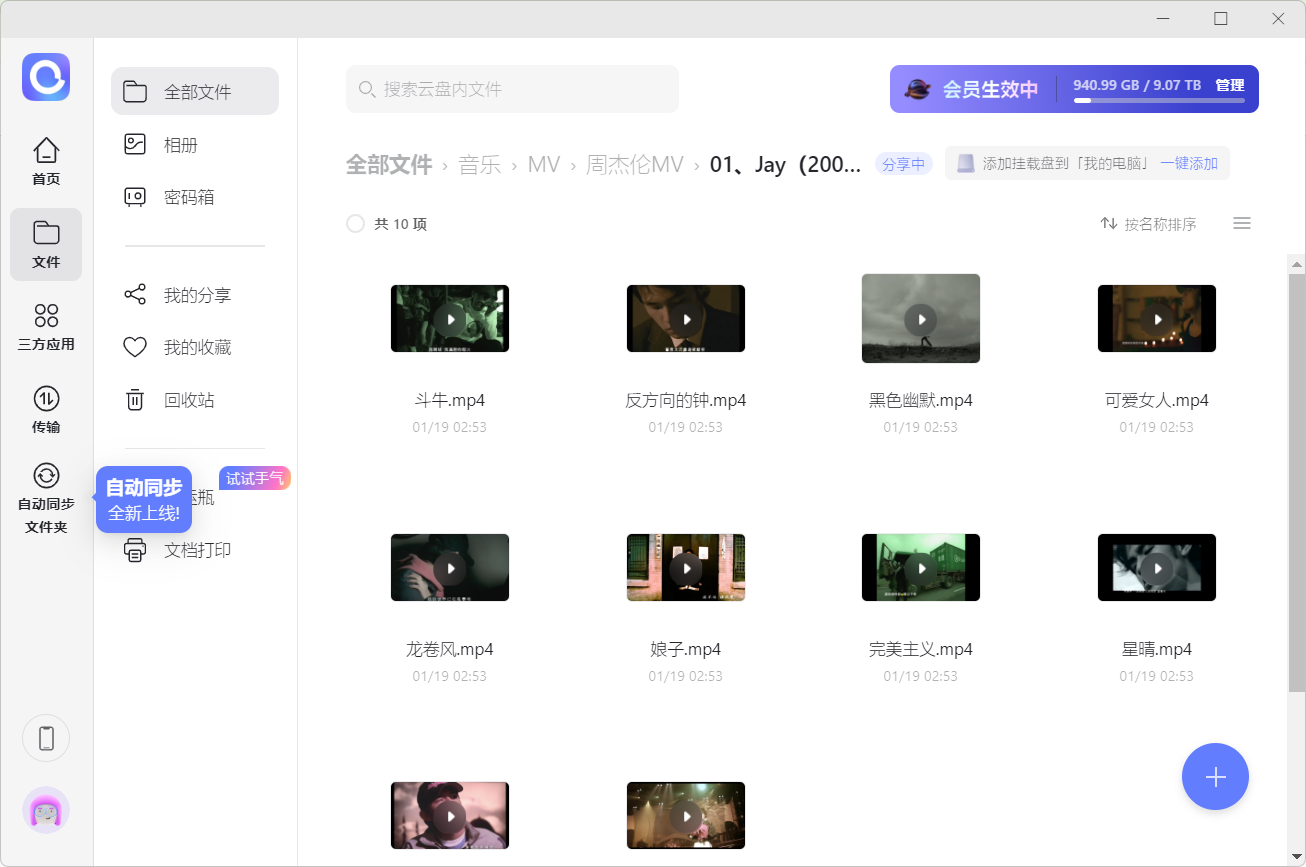The image size is (1306, 867).
Task: Click the 自动同步 全新上线 tooltip bubble
Action: pos(144,500)
